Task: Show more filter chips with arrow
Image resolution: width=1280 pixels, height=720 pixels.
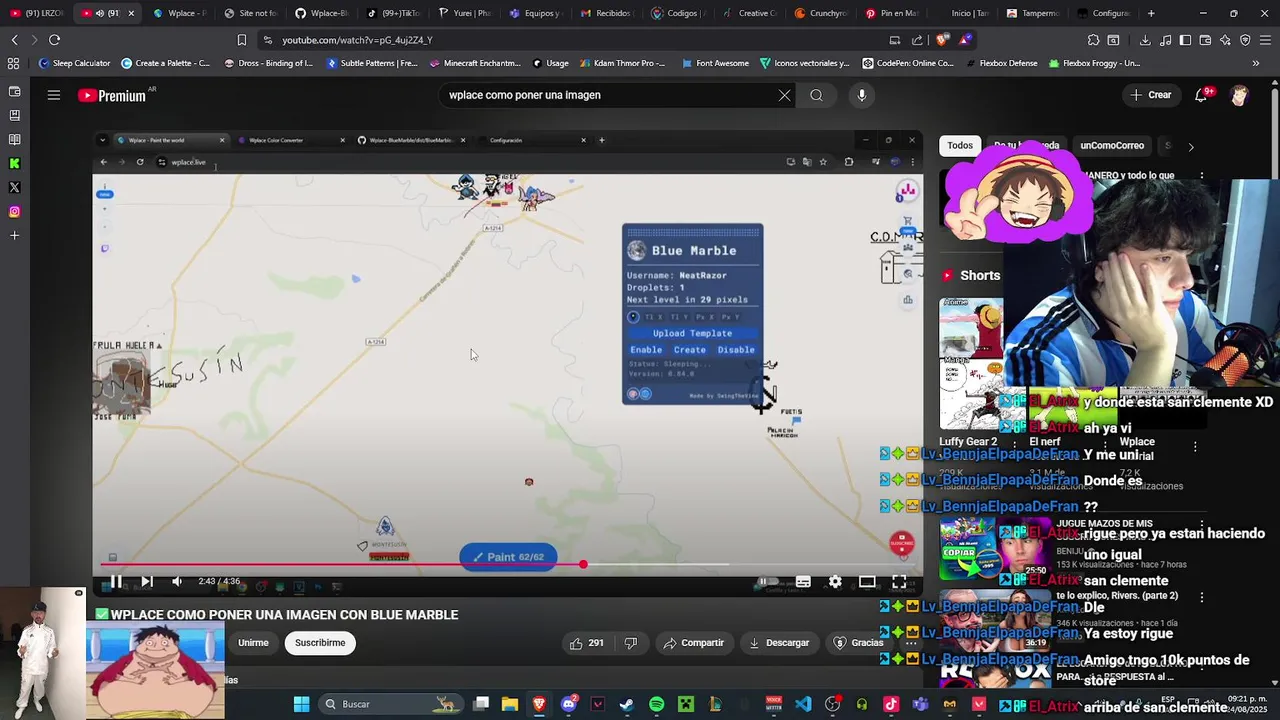Action: 1190,146
